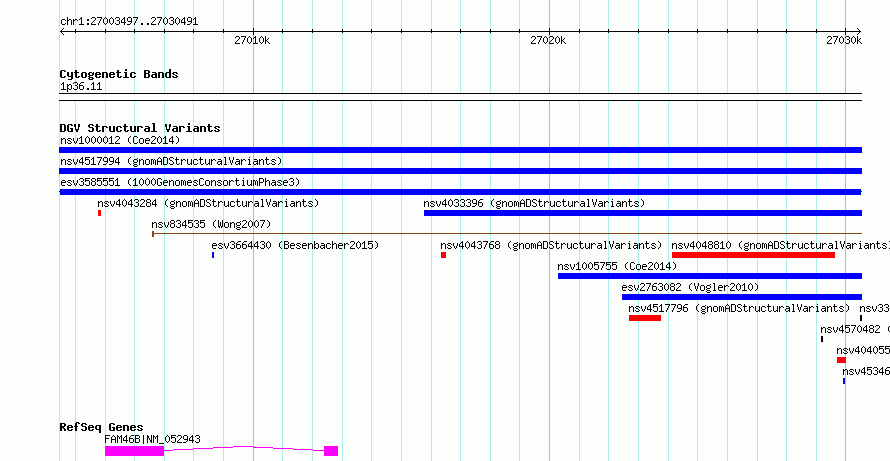Open esv3585551 (1000GenomesConsortiumPhase3) label
This screenshot has width=890, height=461.
(180, 182)
